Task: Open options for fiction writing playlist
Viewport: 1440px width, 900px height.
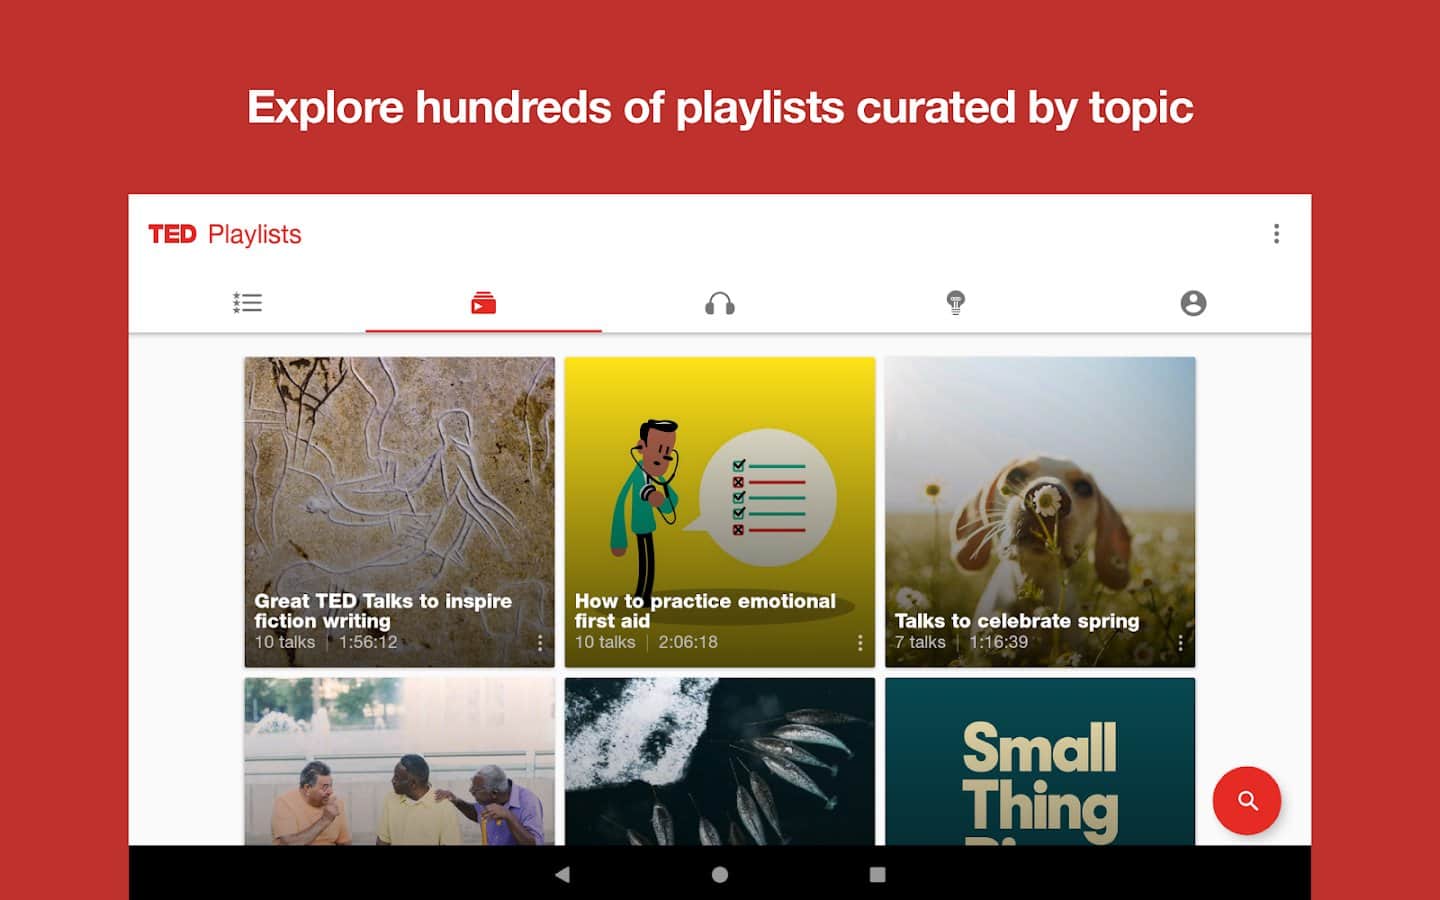Action: coord(540,643)
